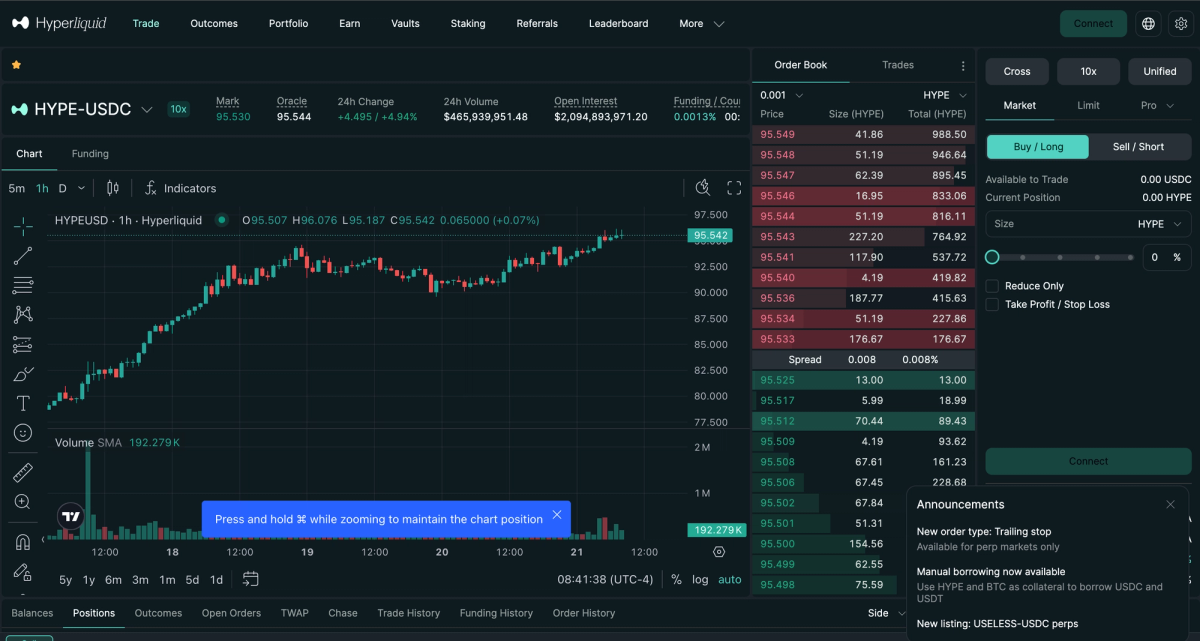Click the TradingView logo on chart
The height and width of the screenshot is (641, 1200).
70,517
